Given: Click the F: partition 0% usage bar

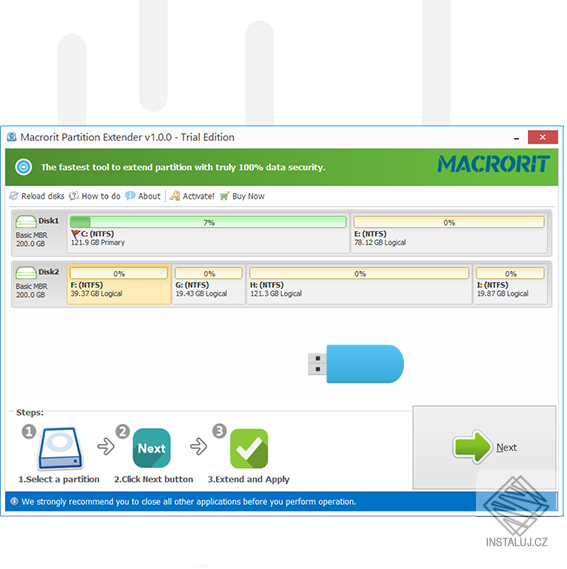Looking at the screenshot, I should (119, 273).
